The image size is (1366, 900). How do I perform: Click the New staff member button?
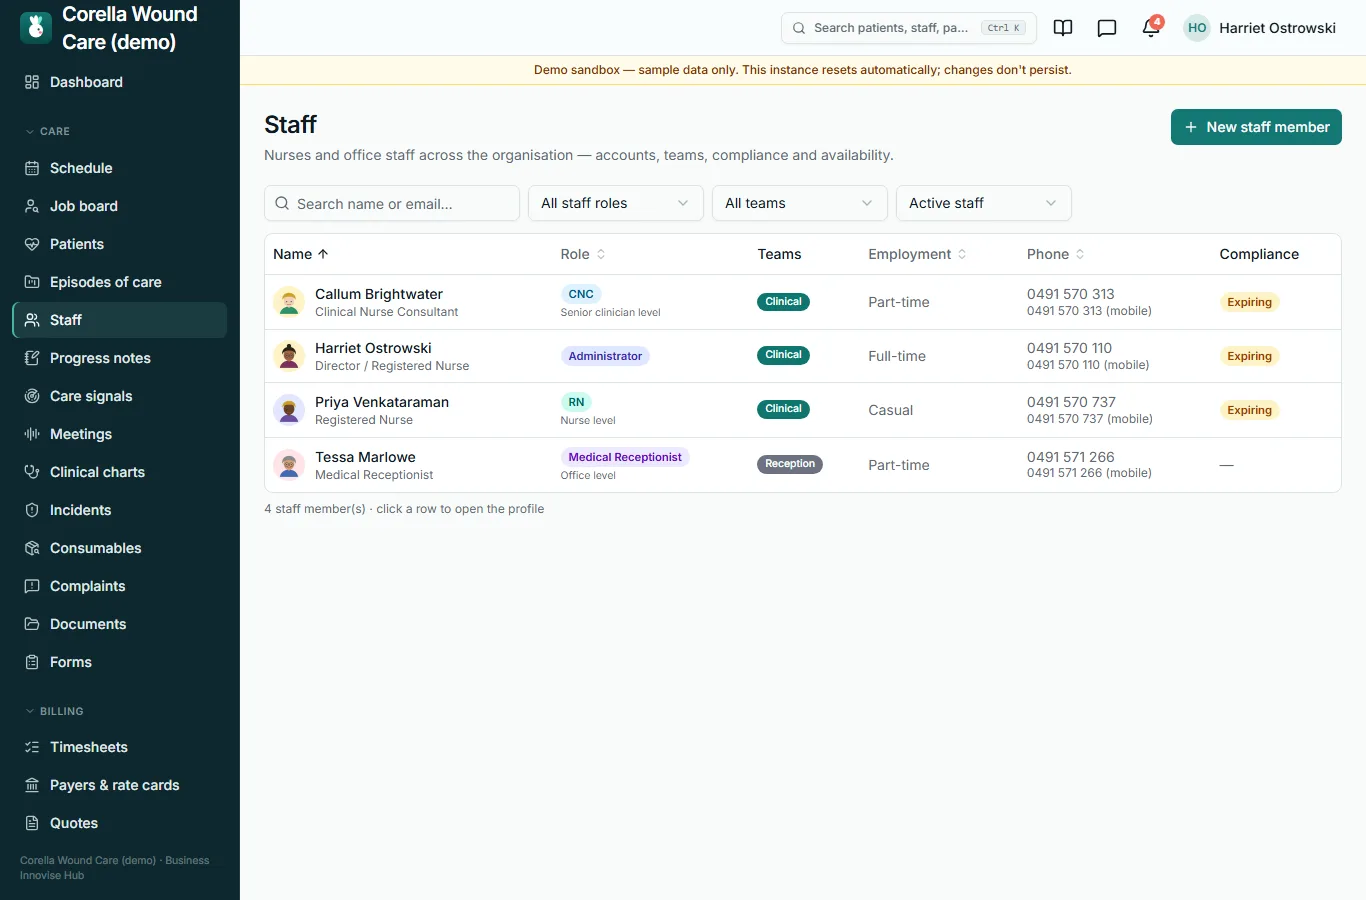pos(1256,127)
